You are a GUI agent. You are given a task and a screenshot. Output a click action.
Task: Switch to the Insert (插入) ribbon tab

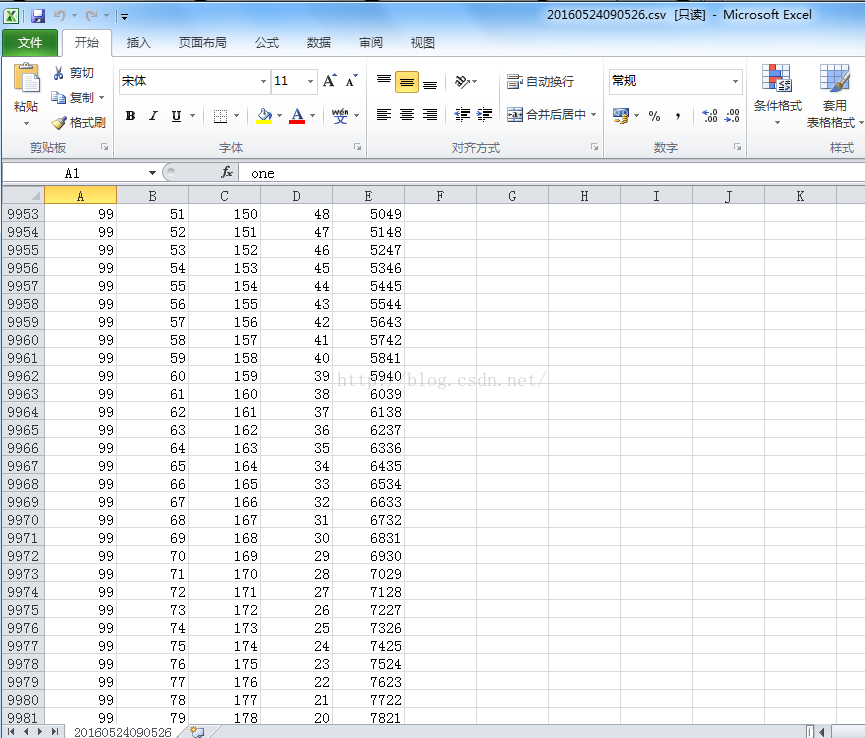(138, 43)
